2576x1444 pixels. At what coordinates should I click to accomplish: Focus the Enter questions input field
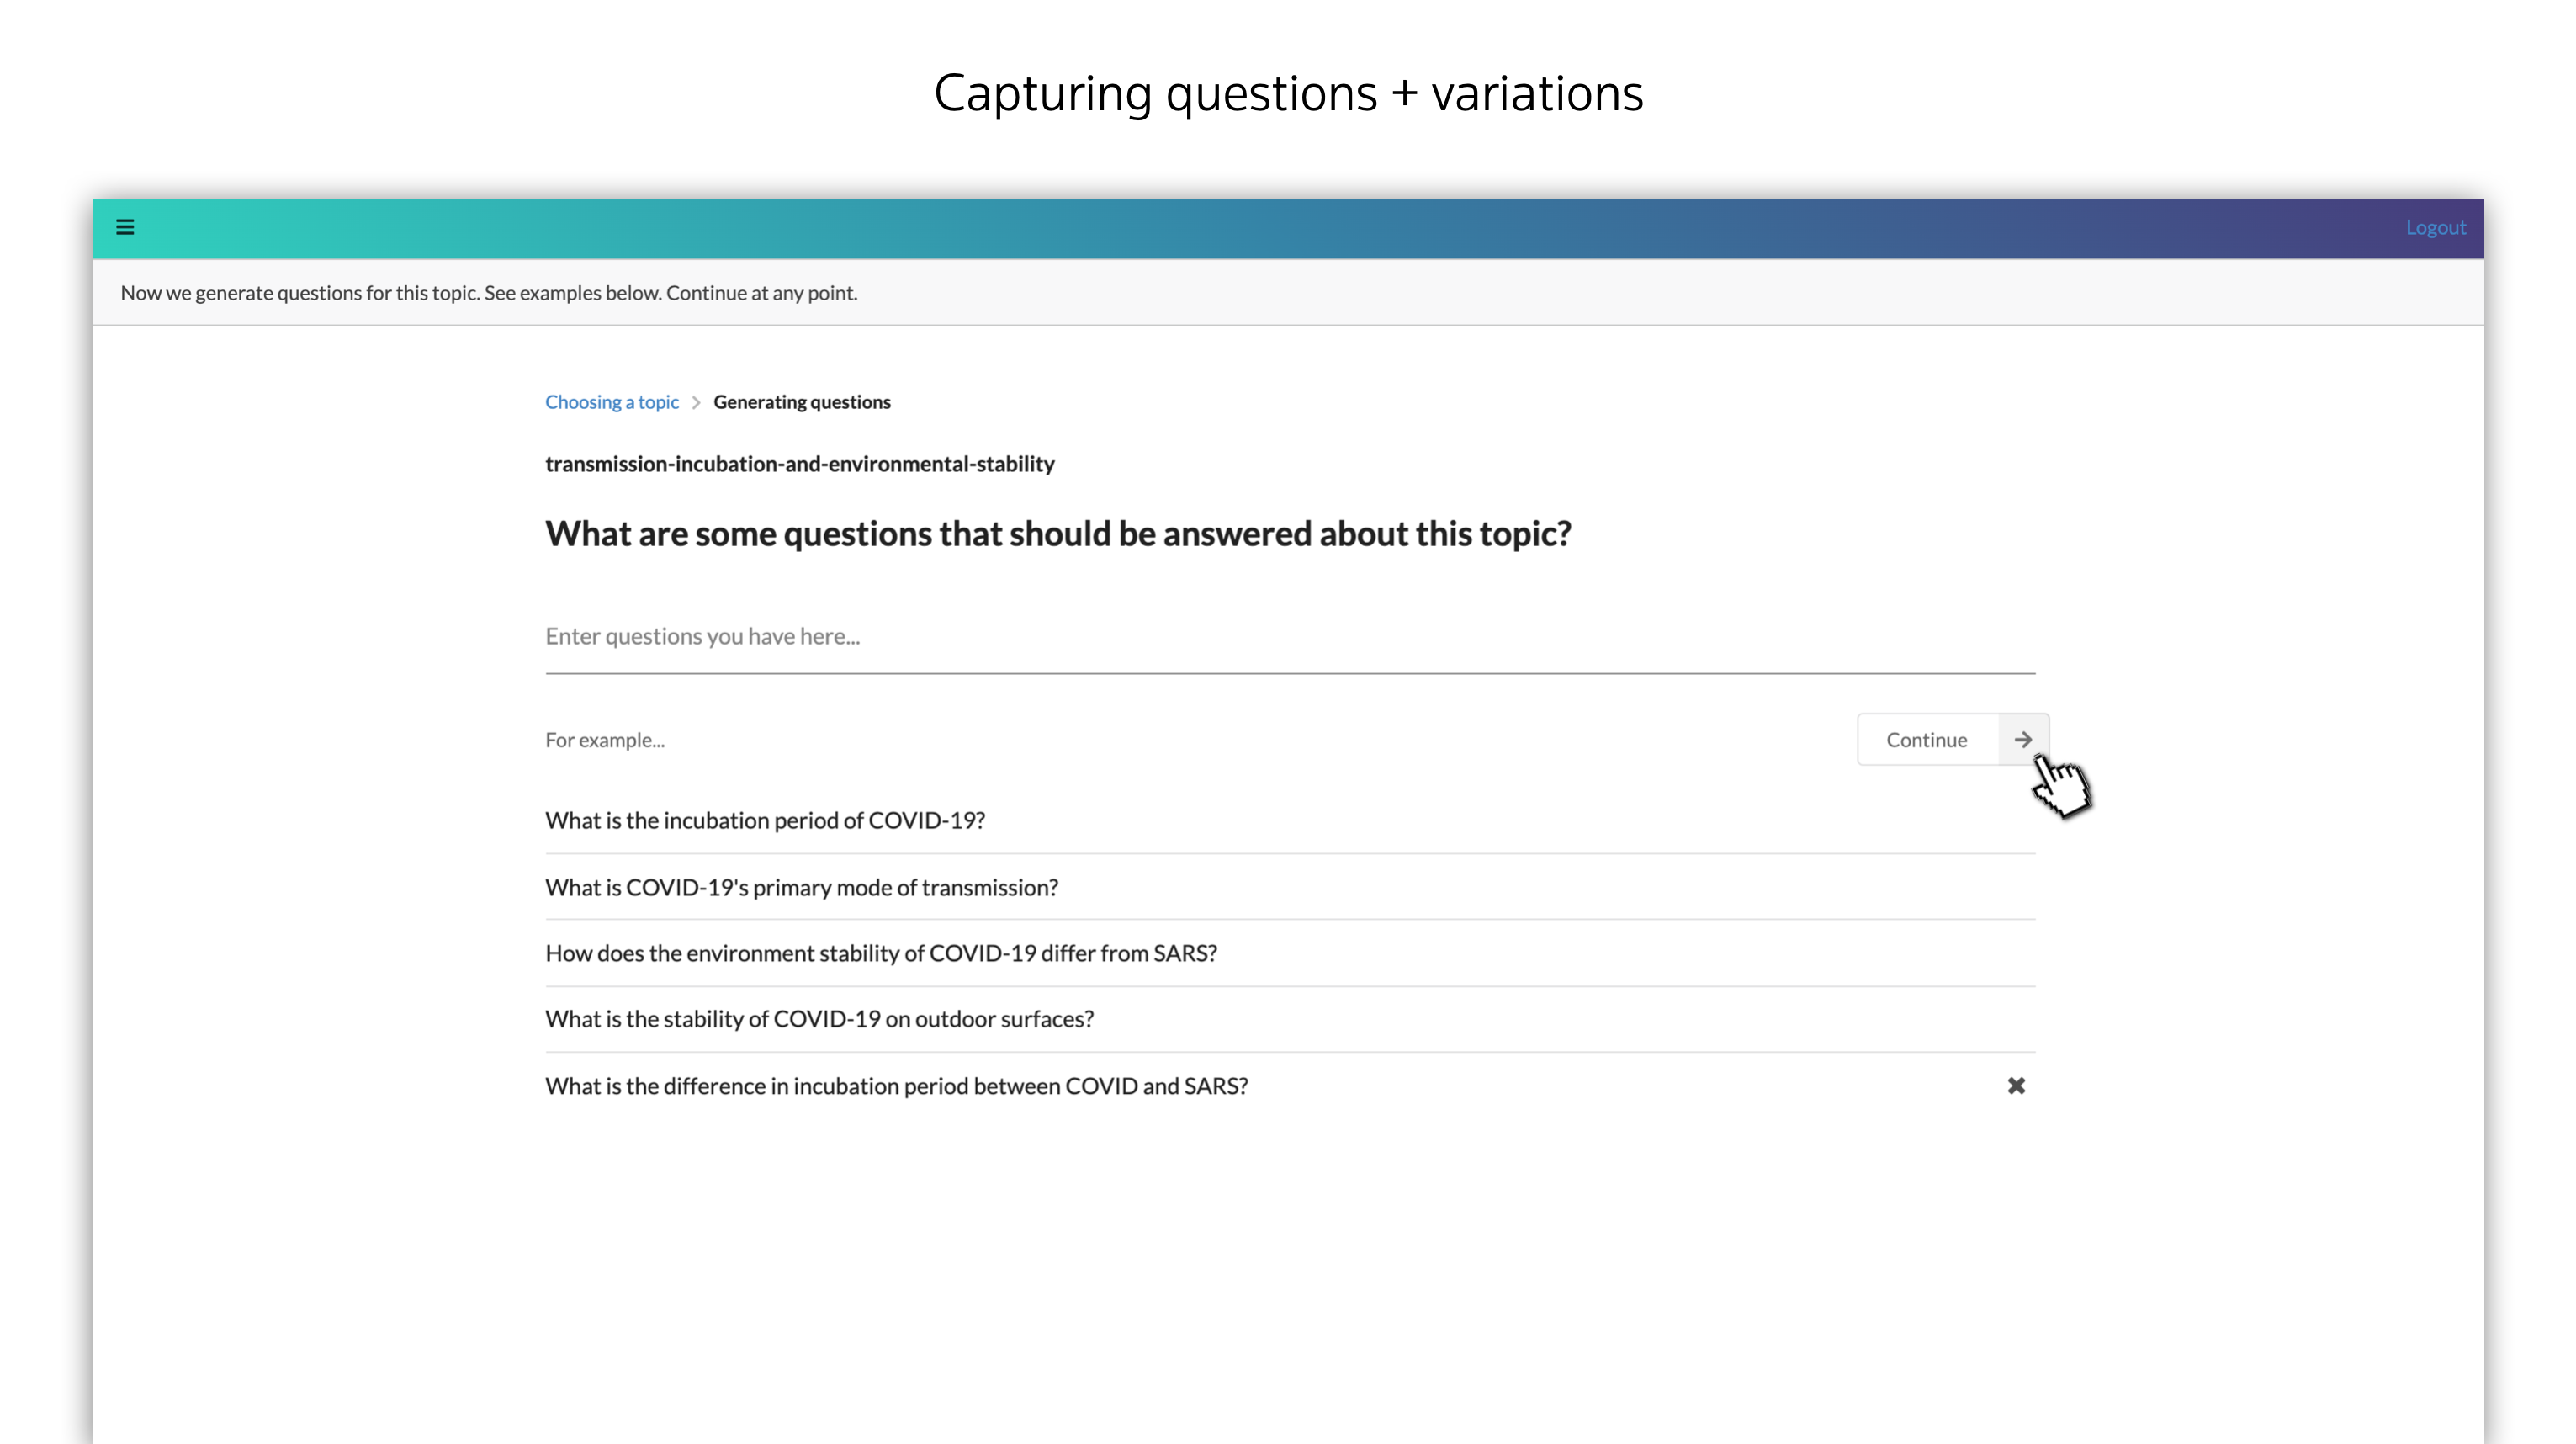(x=1289, y=637)
